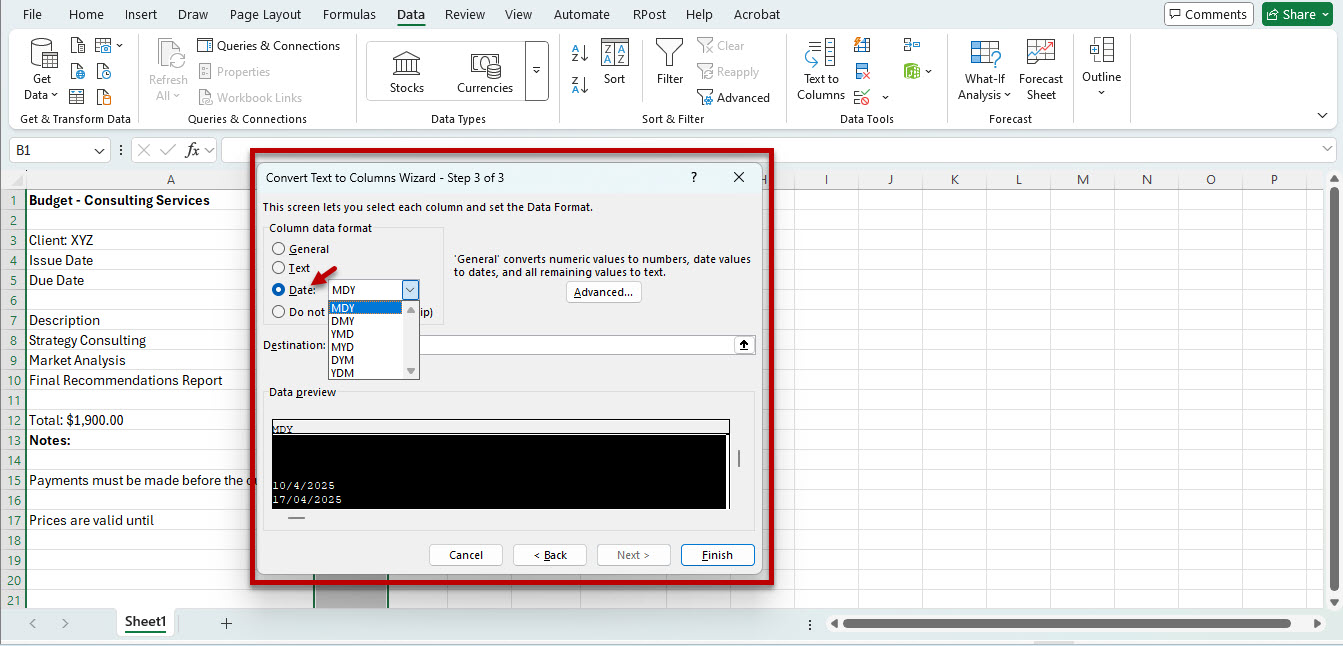Select the Sheet1 tab
1343x646 pixels.
tap(145, 622)
